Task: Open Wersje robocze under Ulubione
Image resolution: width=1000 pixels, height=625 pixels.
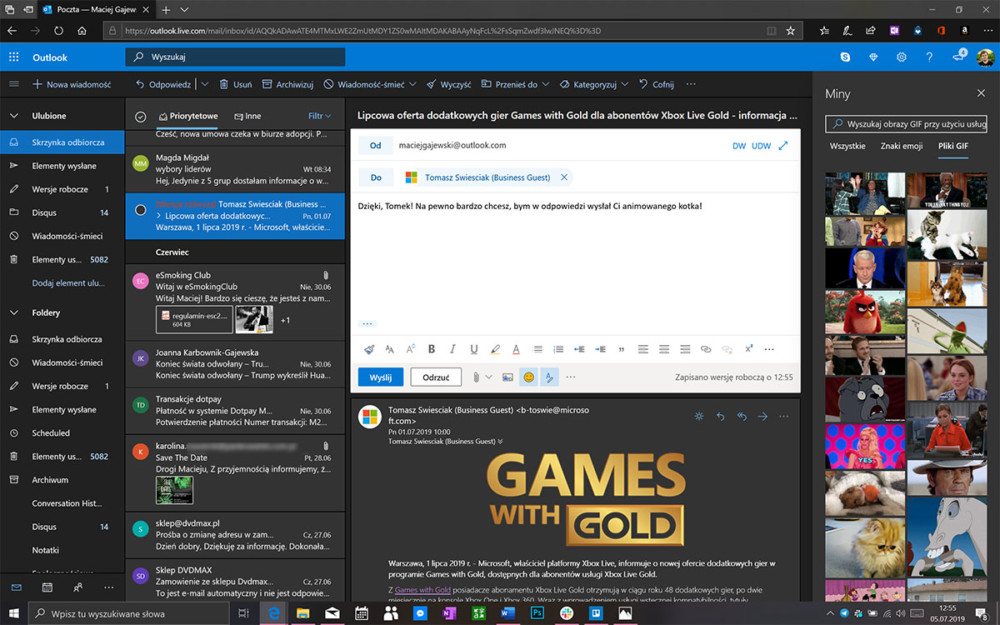Action: (x=62, y=189)
